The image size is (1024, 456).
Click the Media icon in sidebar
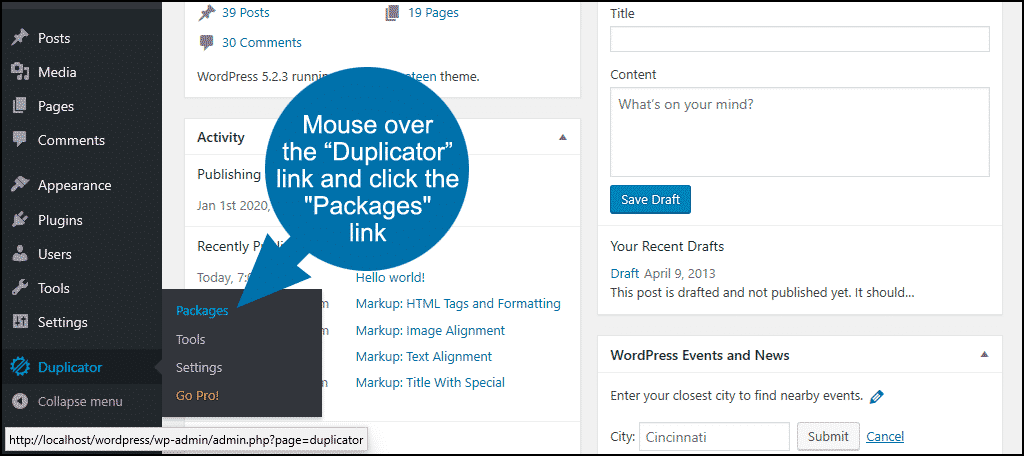[20, 72]
